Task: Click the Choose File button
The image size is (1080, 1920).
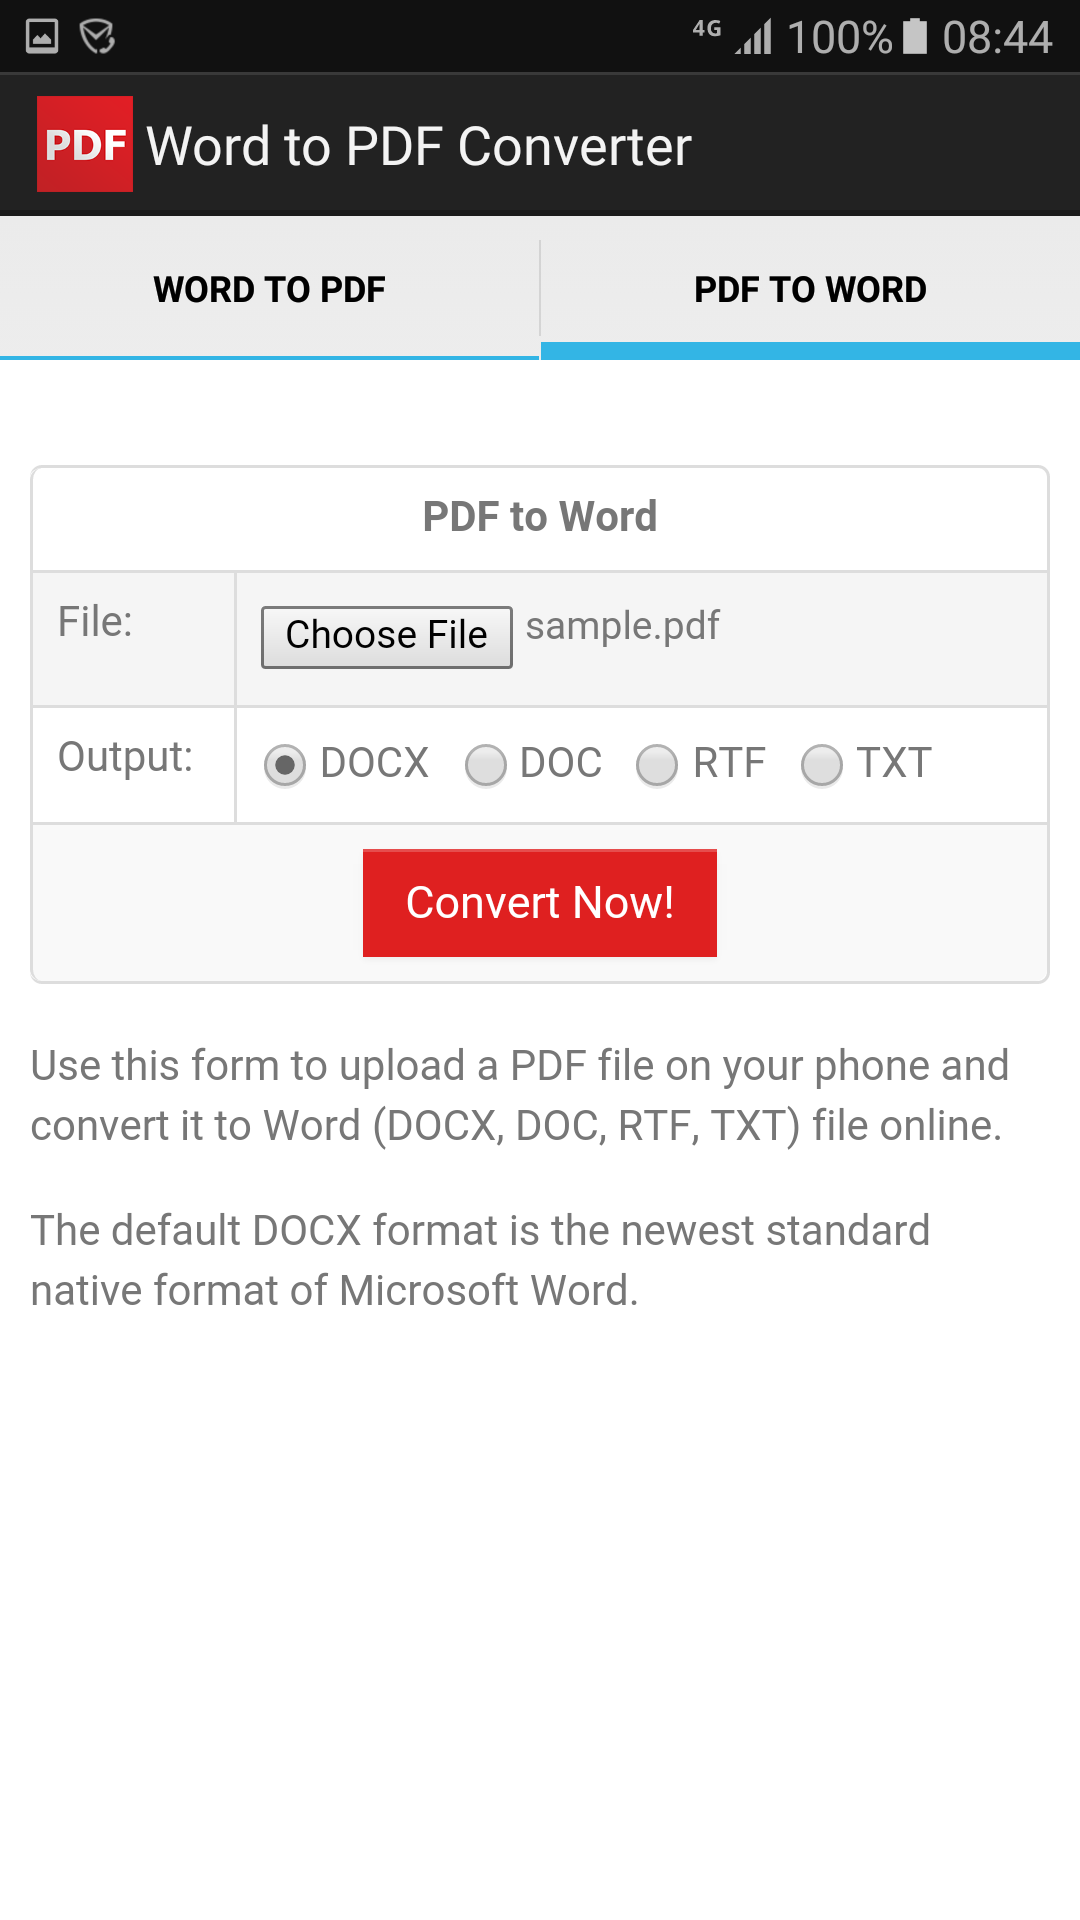Action: (x=385, y=635)
